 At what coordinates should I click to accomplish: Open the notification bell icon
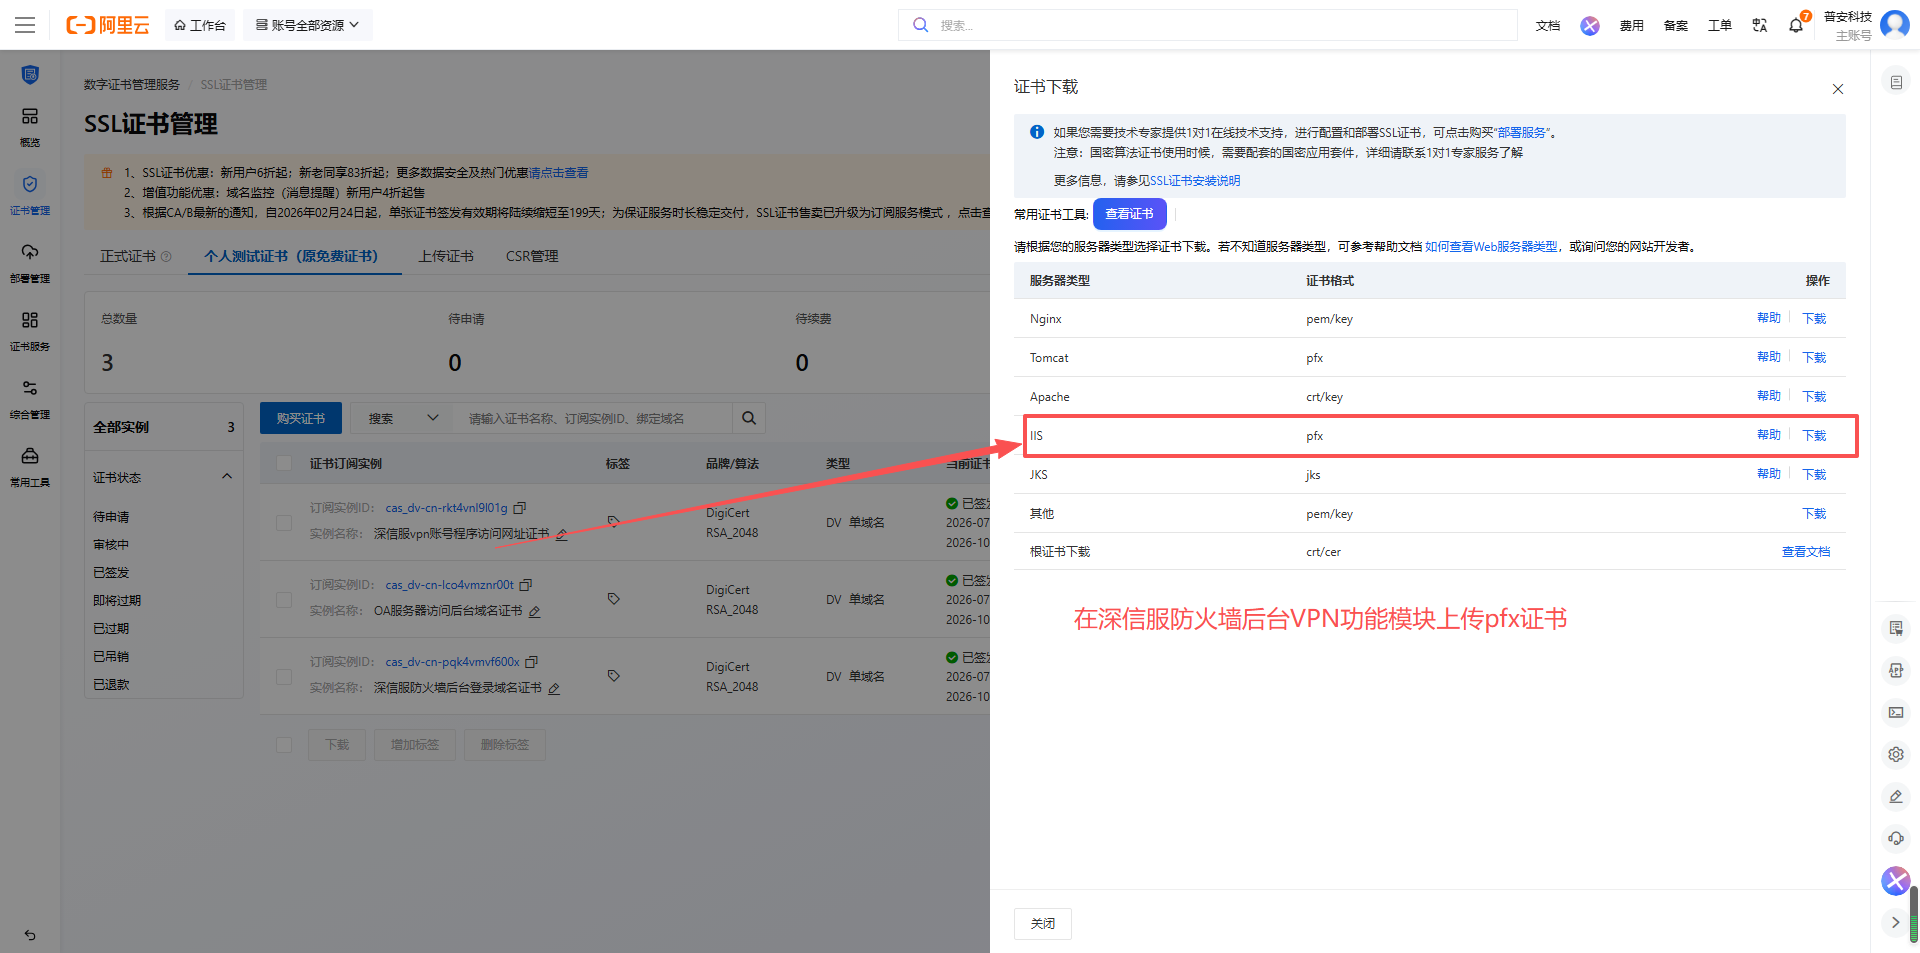[x=1796, y=25]
